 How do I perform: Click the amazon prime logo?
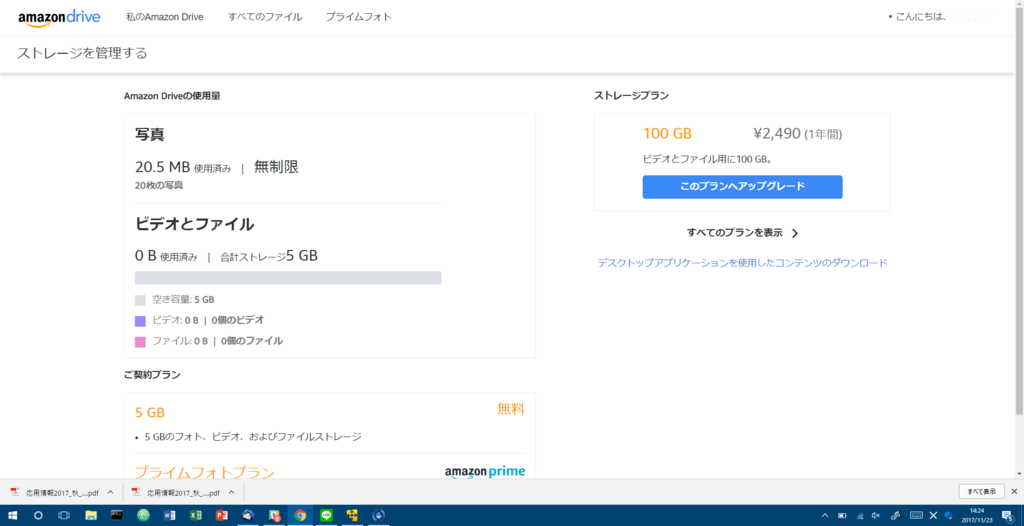coord(485,472)
